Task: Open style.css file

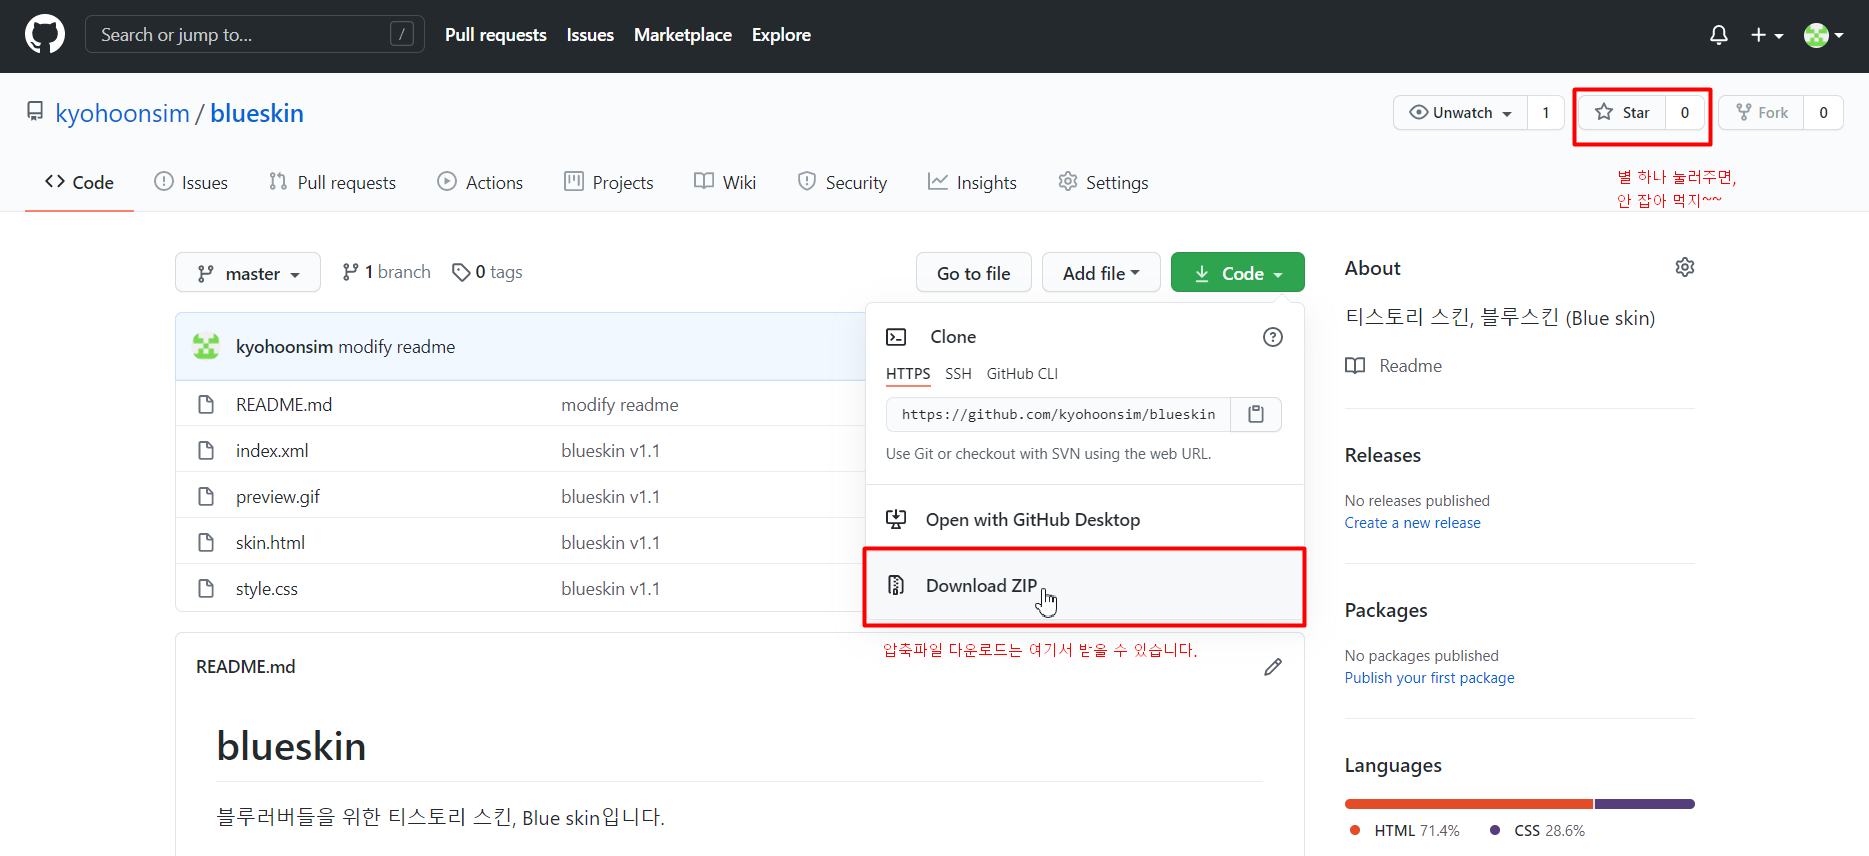Action: [x=267, y=588]
